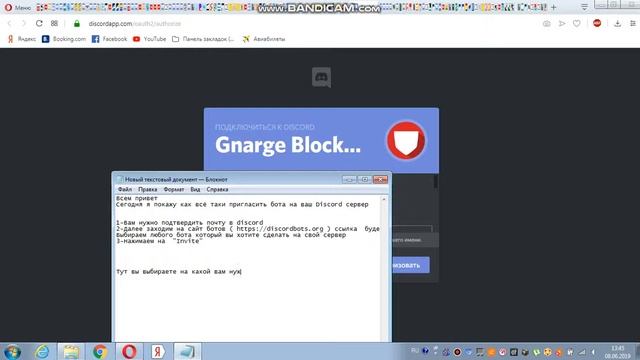Go forward with browser forward arrow

(x=24, y=23)
